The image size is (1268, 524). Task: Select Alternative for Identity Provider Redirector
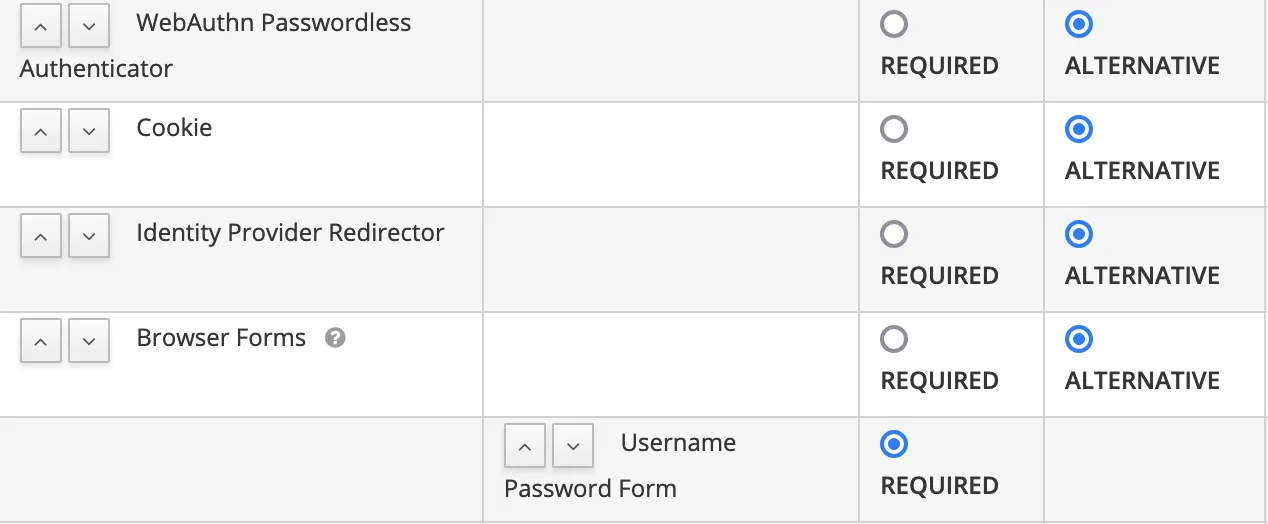pyautogui.click(x=1079, y=234)
